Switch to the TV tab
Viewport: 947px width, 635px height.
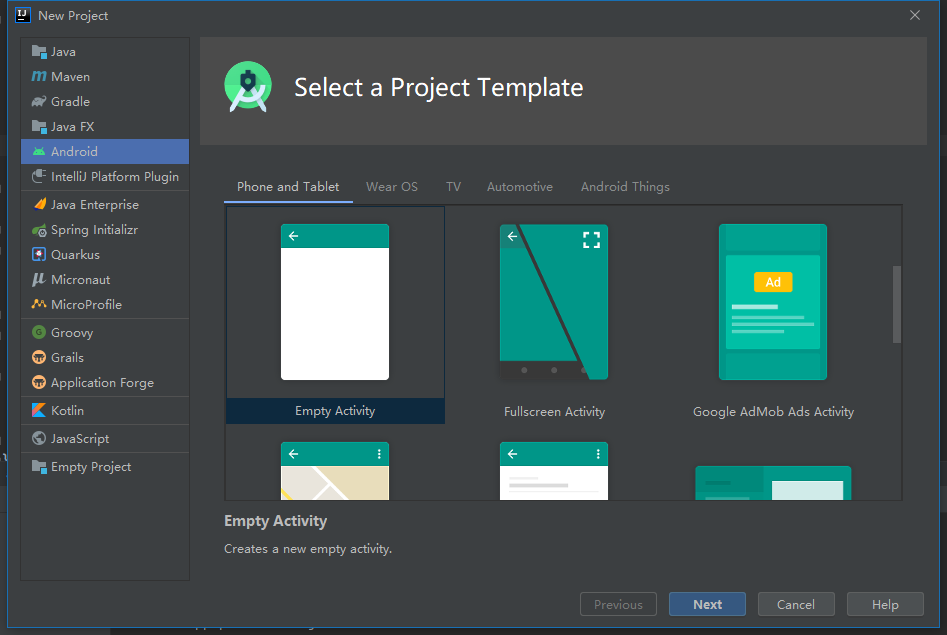pos(454,187)
